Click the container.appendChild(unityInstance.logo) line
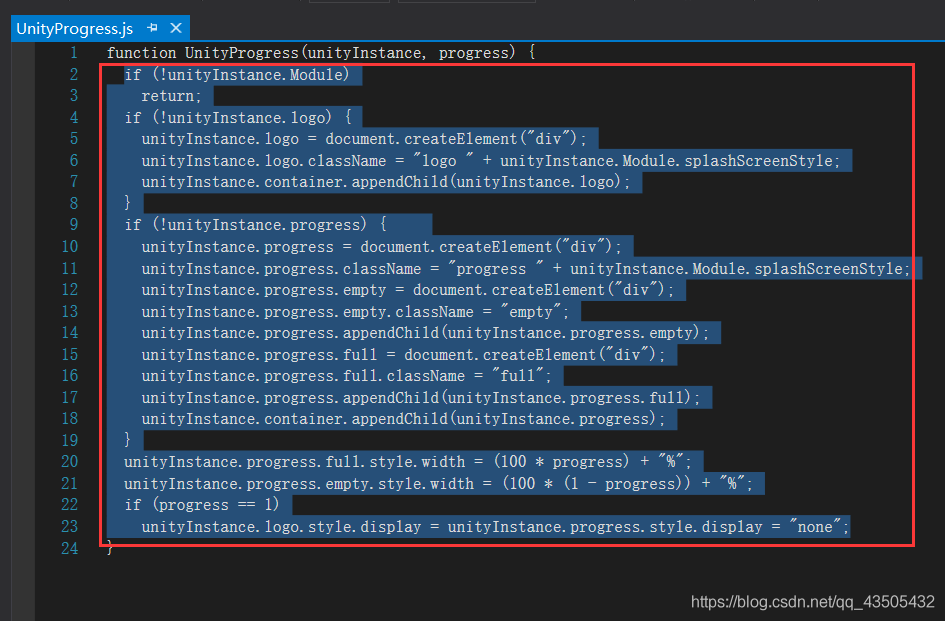The height and width of the screenshot is (621, 945). 386,182
